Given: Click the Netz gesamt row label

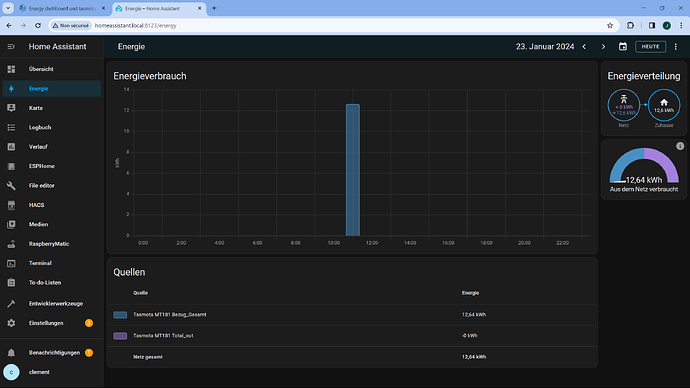Looking at the screenshot, I should 147,357.
